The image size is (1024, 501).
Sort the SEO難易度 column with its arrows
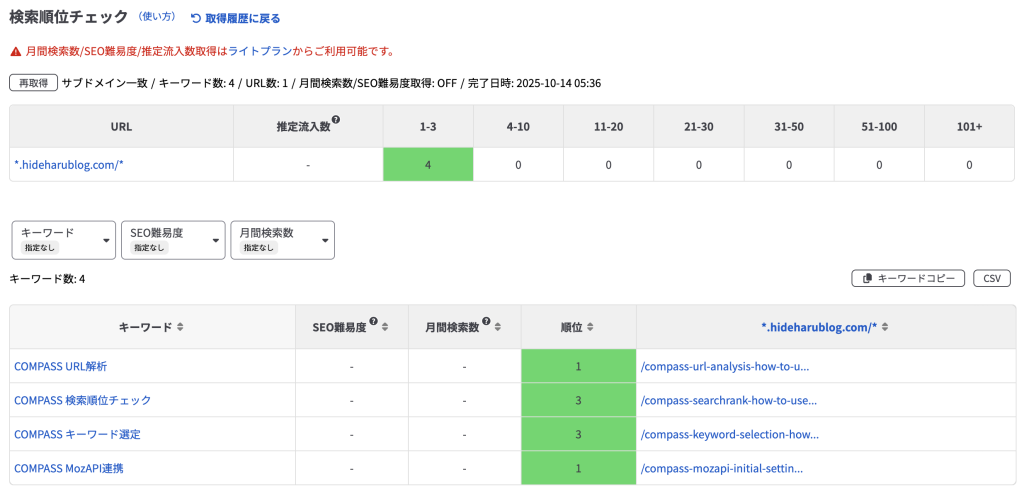pyautogui.click(x=385, y=327)
